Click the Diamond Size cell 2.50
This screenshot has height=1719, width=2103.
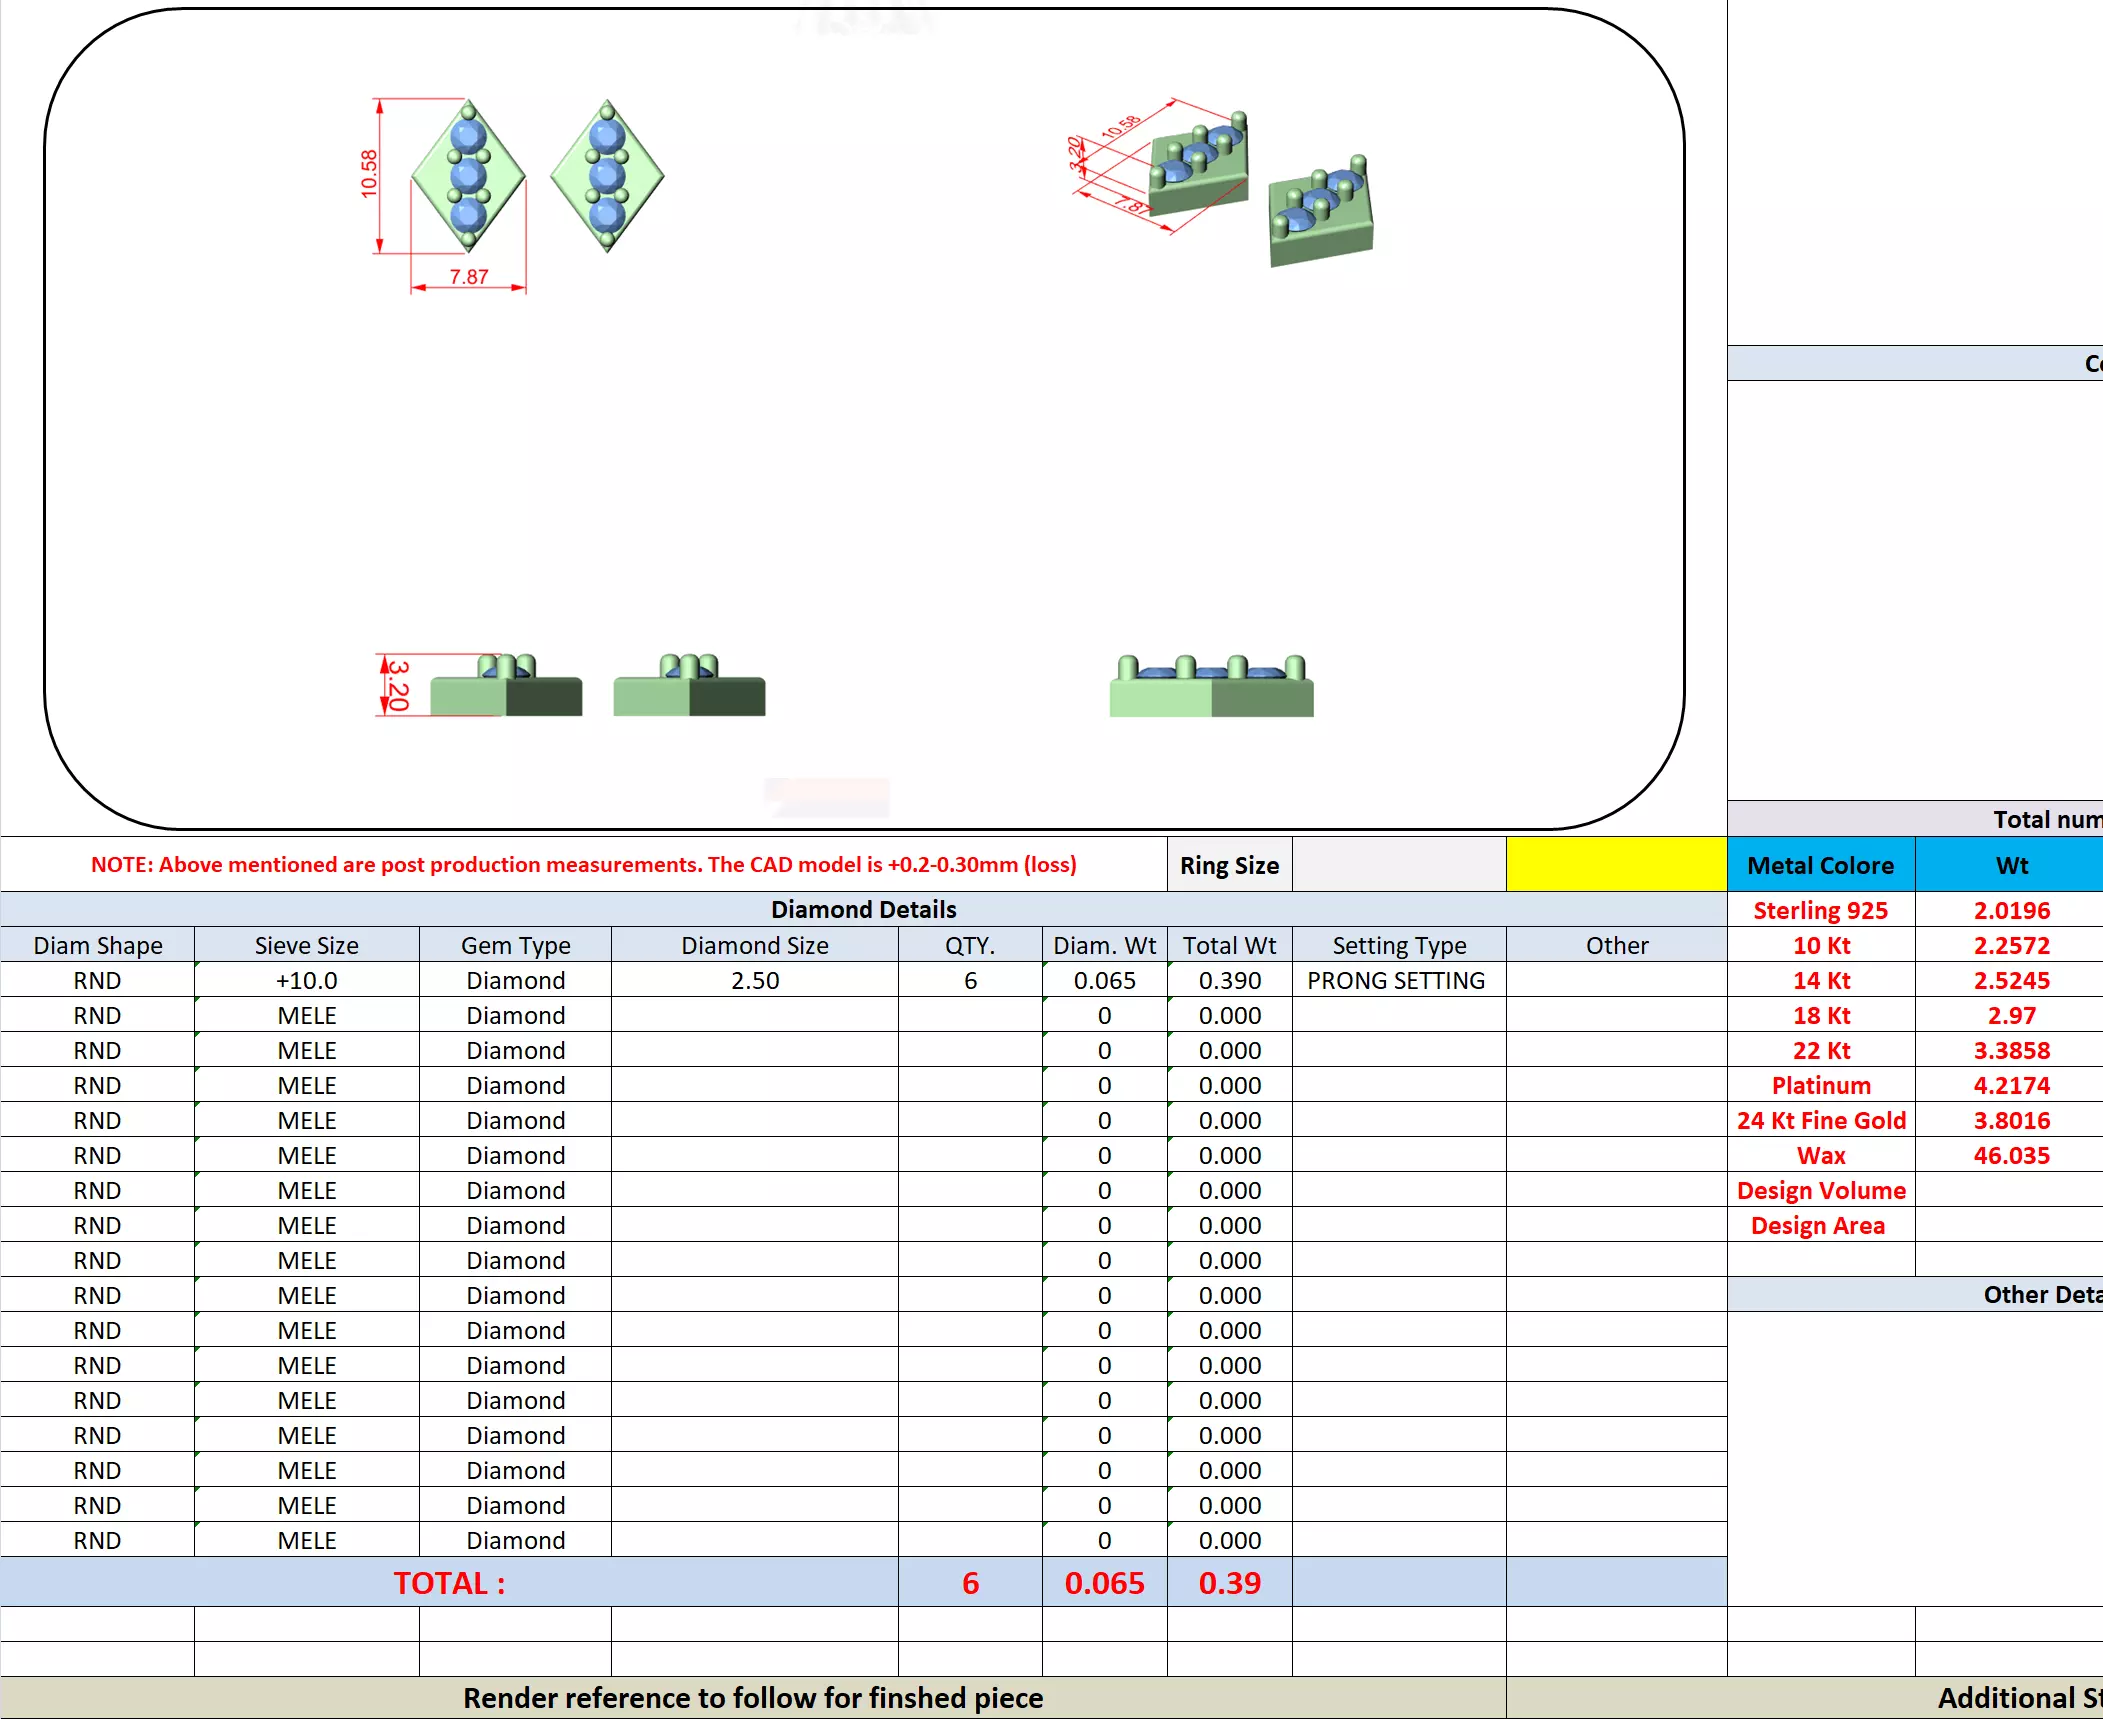(x=754, y=980)
